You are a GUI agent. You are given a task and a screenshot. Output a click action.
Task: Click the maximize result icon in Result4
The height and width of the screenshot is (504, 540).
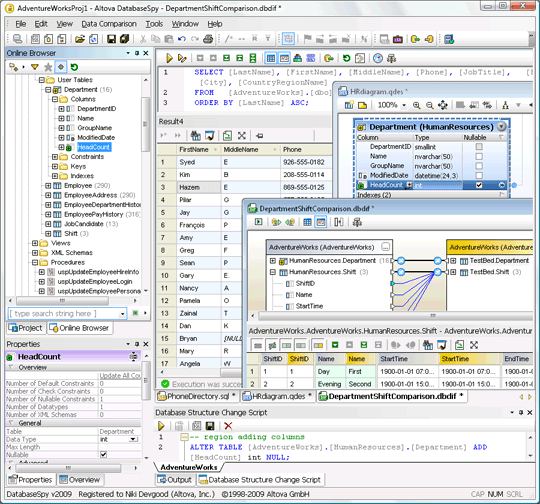(242, 135)
